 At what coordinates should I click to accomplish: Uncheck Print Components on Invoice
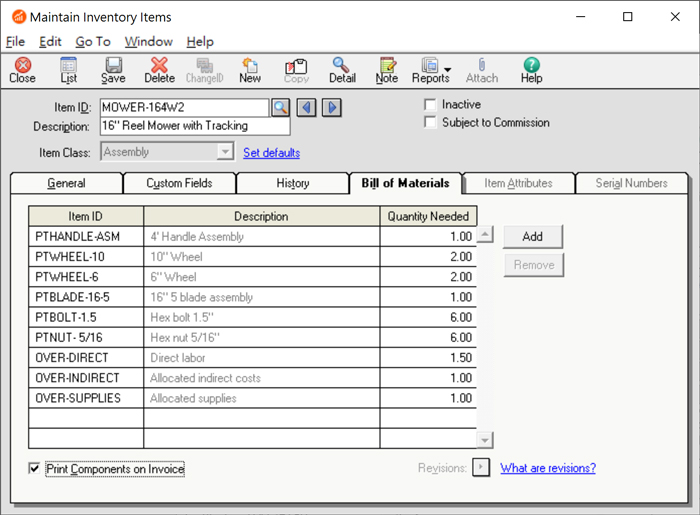pos(34,468)
